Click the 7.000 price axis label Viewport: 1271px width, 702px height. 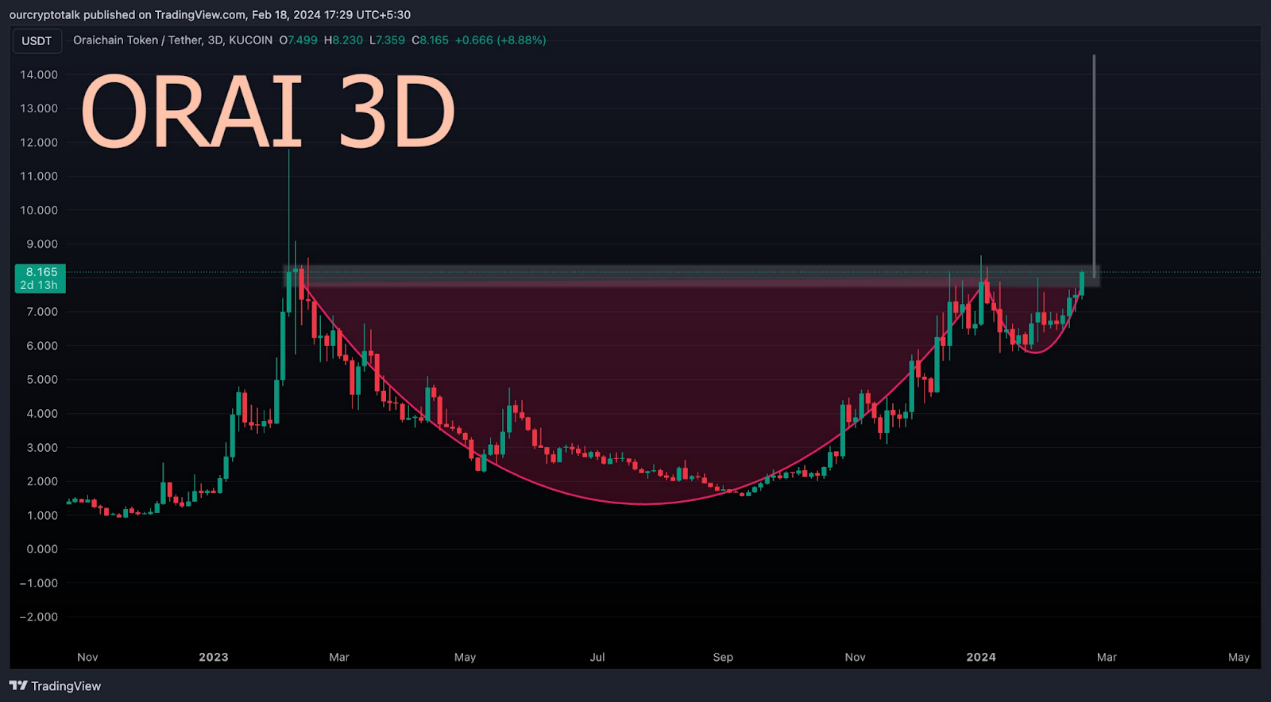(x=41, y=312)
